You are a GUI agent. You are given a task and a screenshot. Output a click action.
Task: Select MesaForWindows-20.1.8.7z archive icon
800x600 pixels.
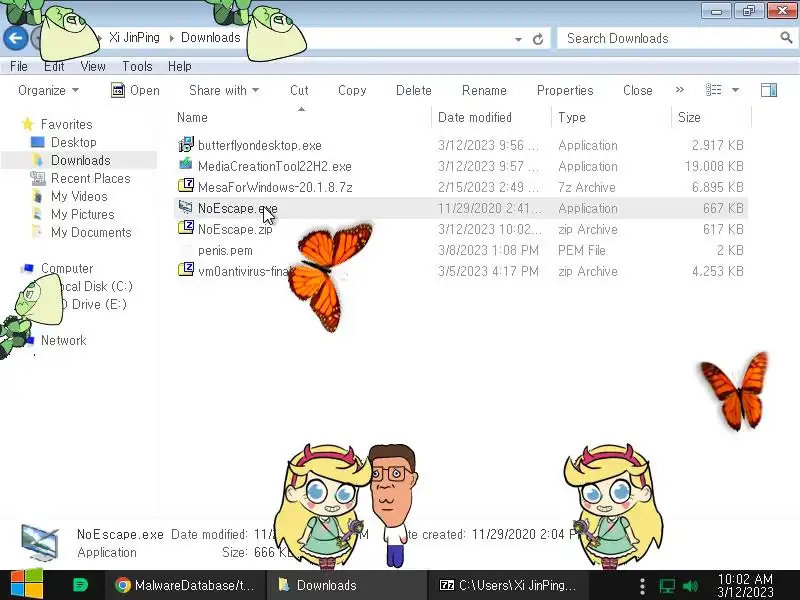186,185
